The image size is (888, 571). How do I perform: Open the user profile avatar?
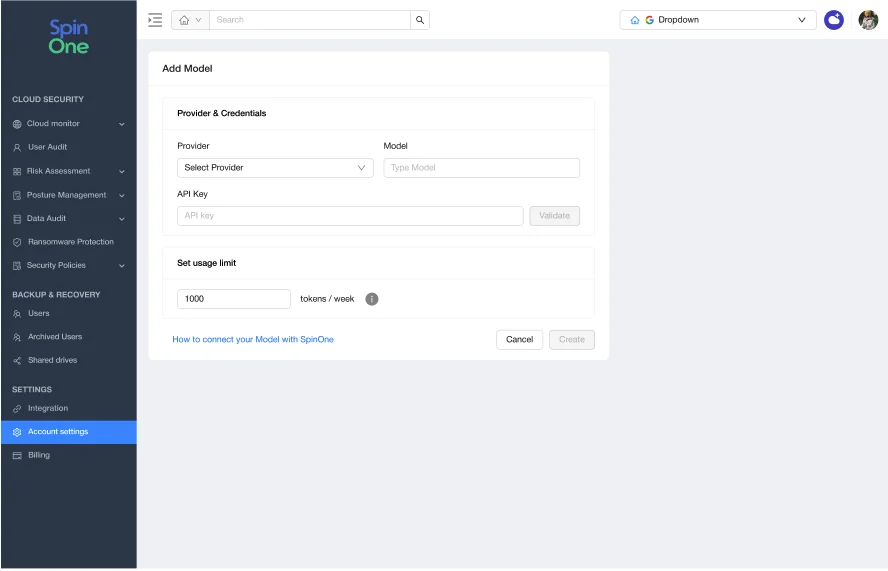pyautogui.click(x=868, y=20)
